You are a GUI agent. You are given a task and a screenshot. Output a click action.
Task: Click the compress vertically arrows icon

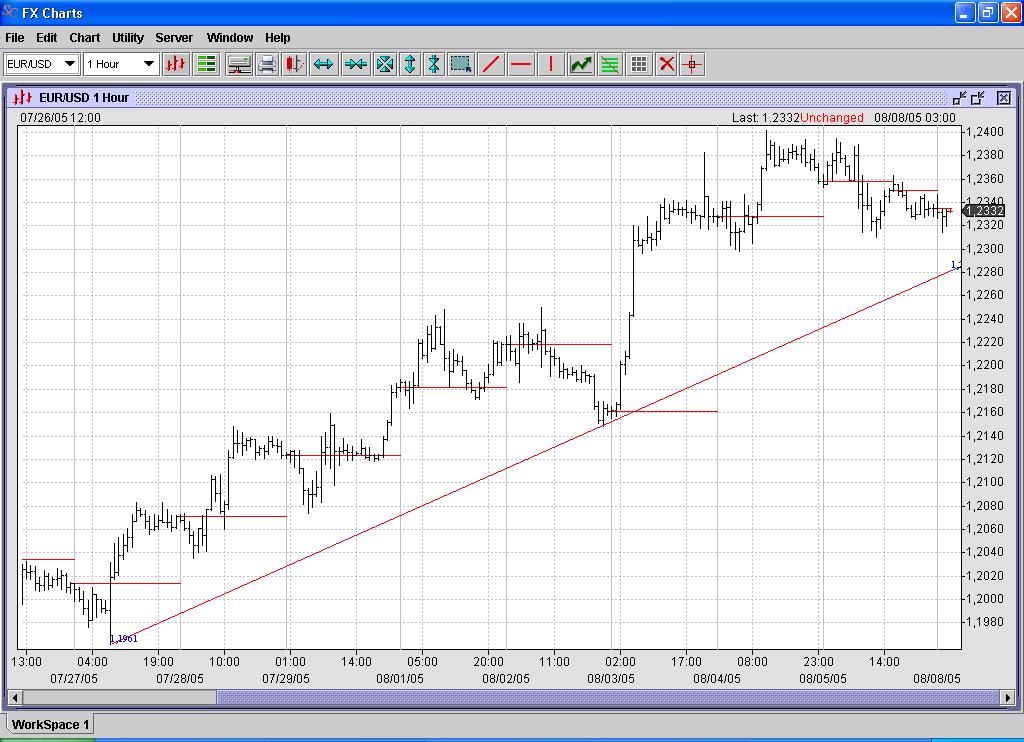tap(434, 64)
